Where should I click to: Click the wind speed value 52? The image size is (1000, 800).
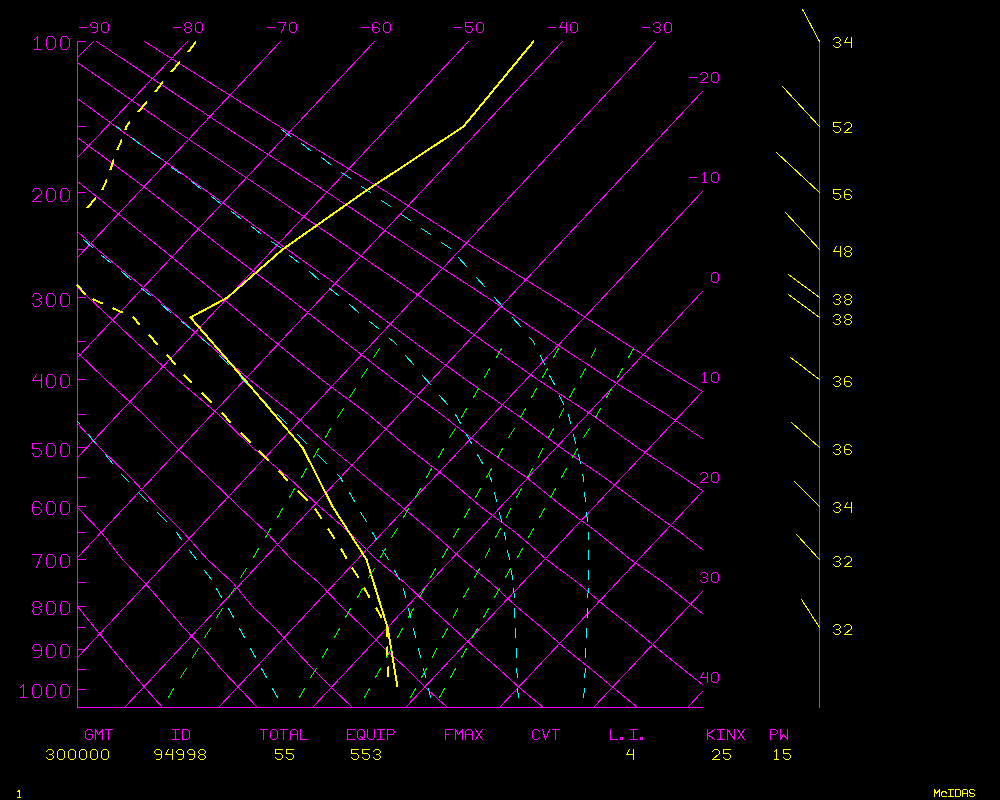(x=842, y=128)
